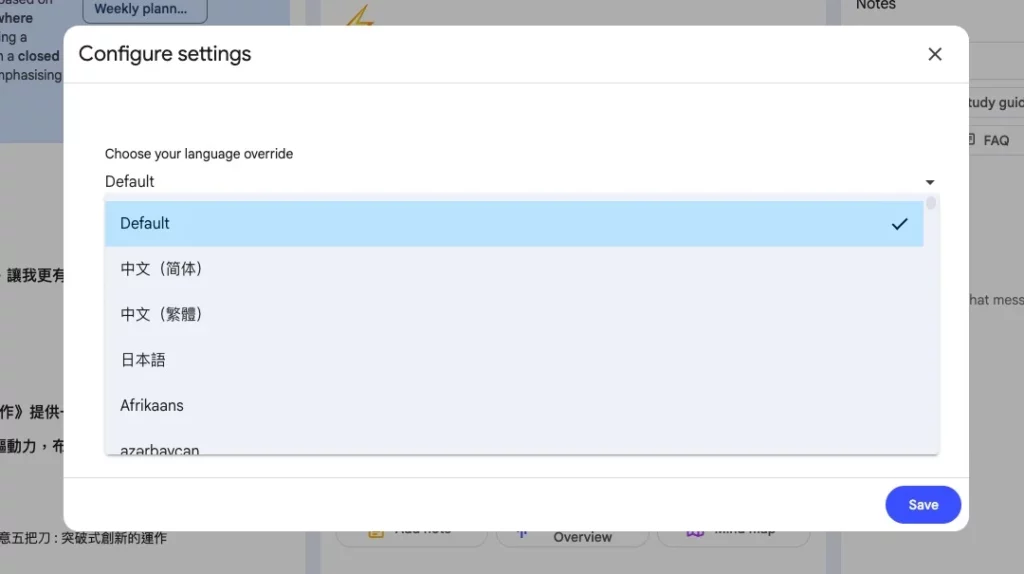Choose 中文（繁體） from the language list
Image resolution: width=1024 pixels, height=574 pixels.
(162, 314)
